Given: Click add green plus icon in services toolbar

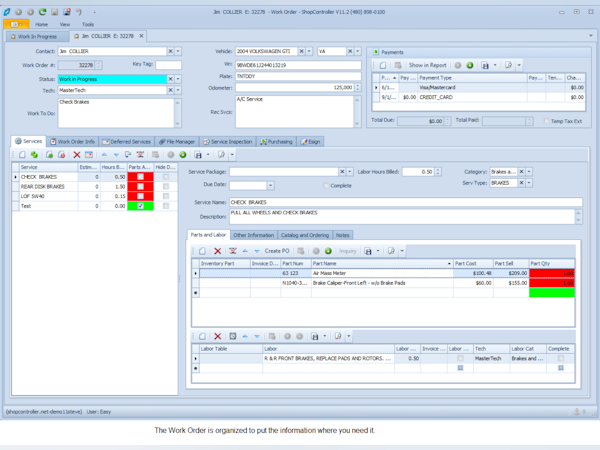Looking at the screenshot, I should pyautogui.click(x=34, y=155).
